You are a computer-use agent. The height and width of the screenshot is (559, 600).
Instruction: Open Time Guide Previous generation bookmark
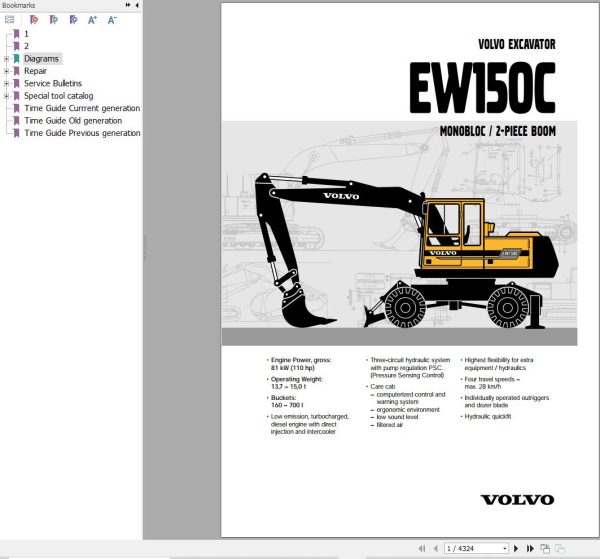82,133
